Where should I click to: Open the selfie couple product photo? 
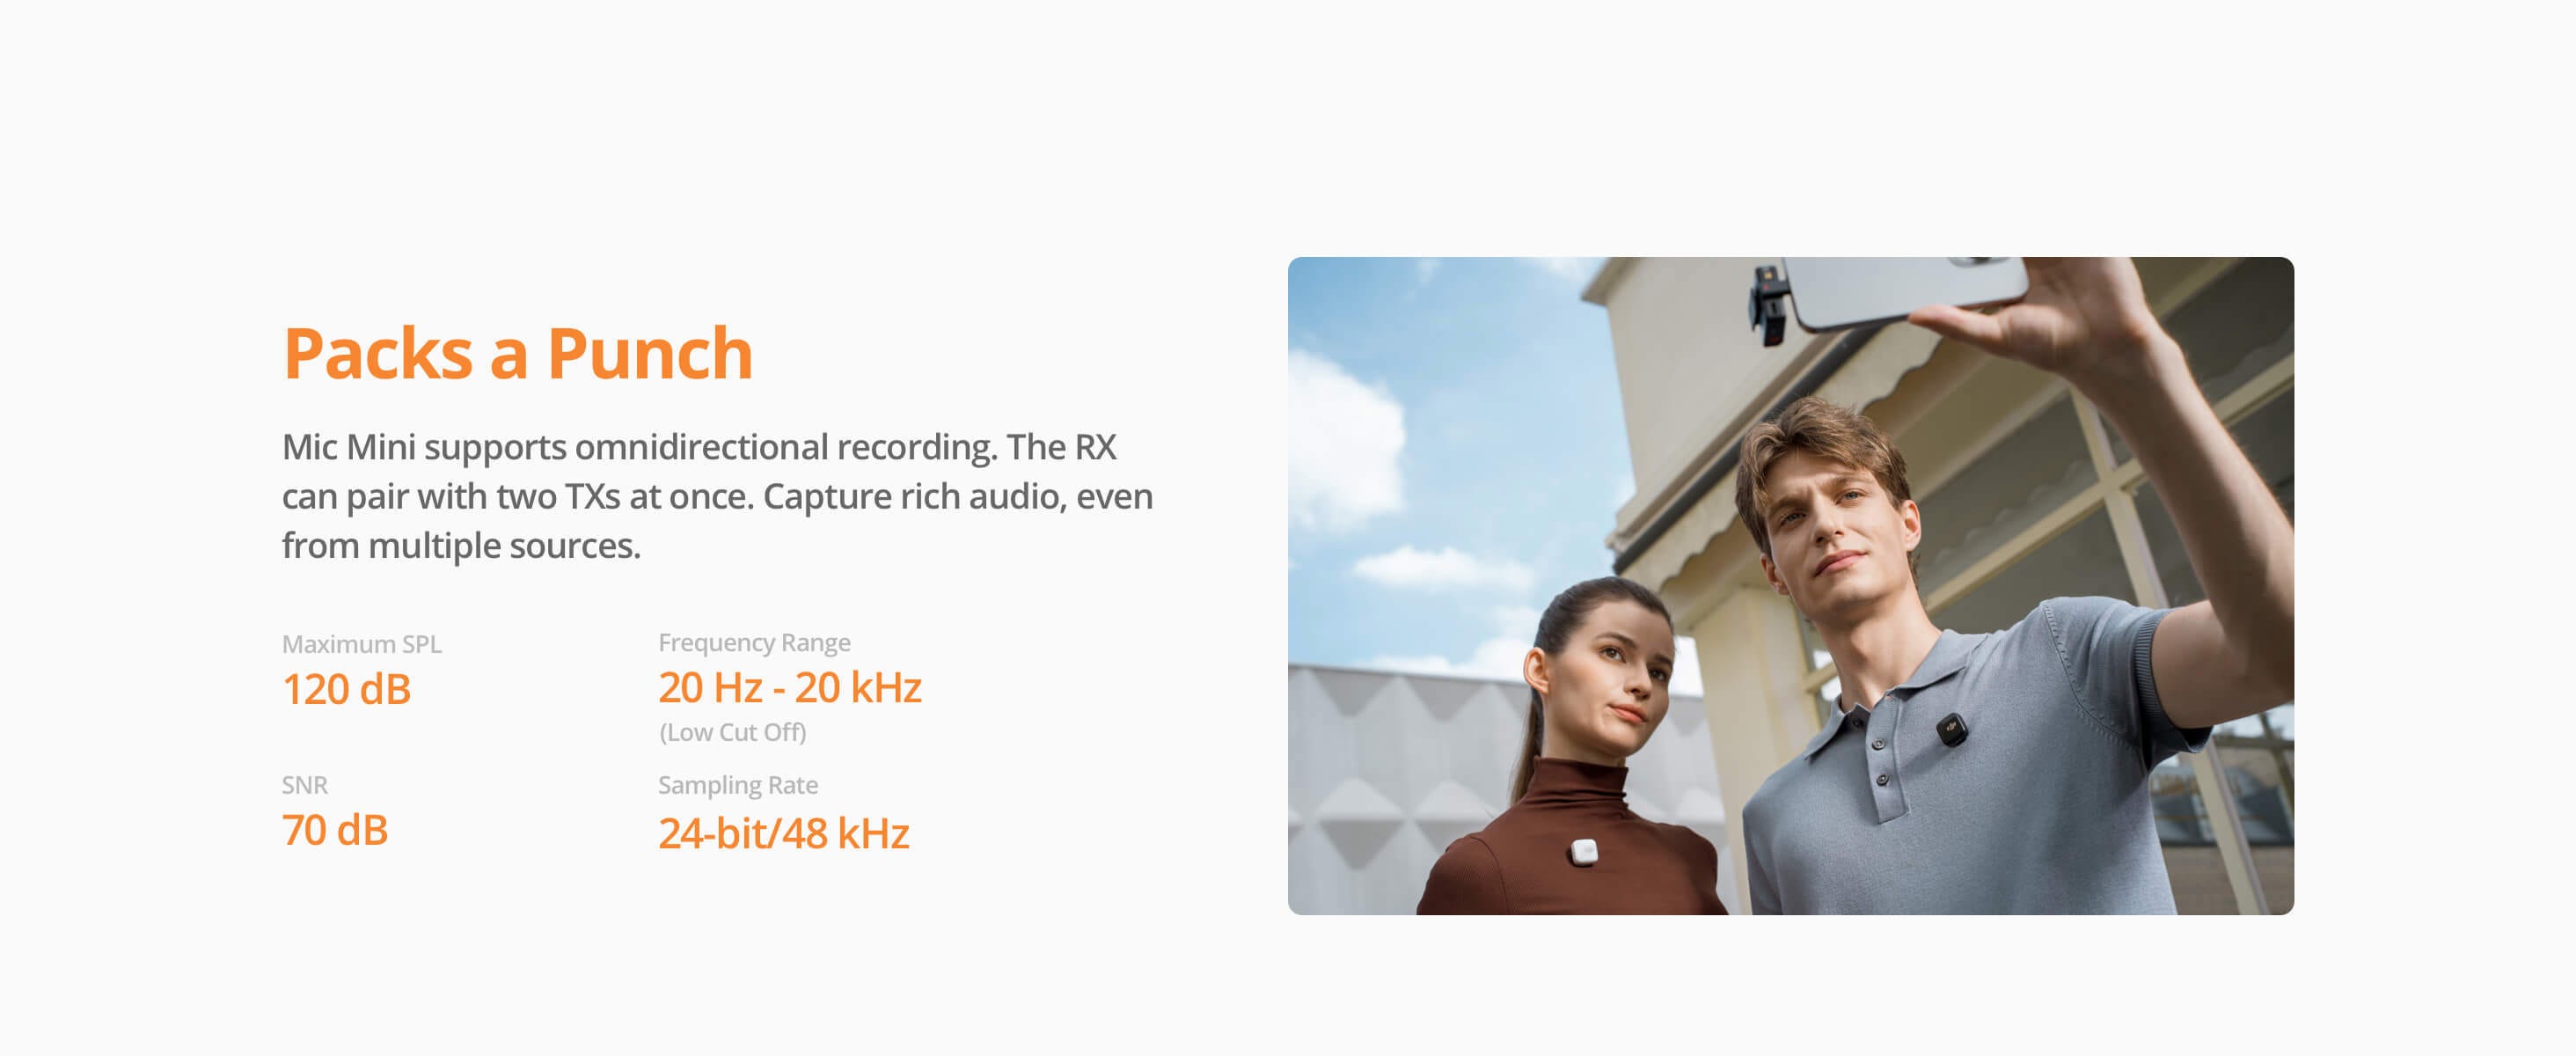1790,585
